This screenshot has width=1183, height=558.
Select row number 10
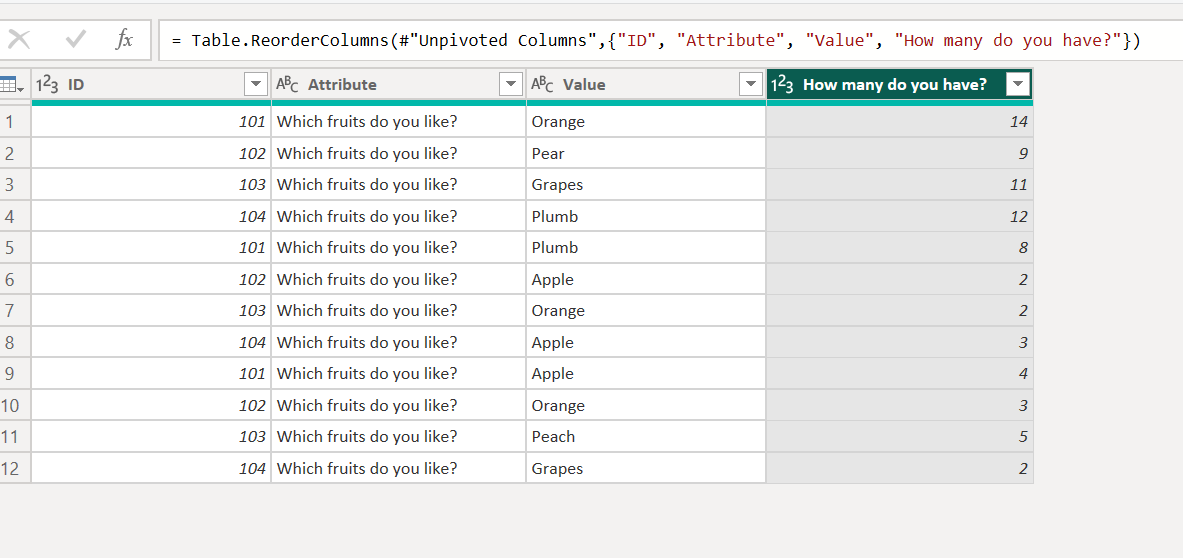click(x=15, y=406)
